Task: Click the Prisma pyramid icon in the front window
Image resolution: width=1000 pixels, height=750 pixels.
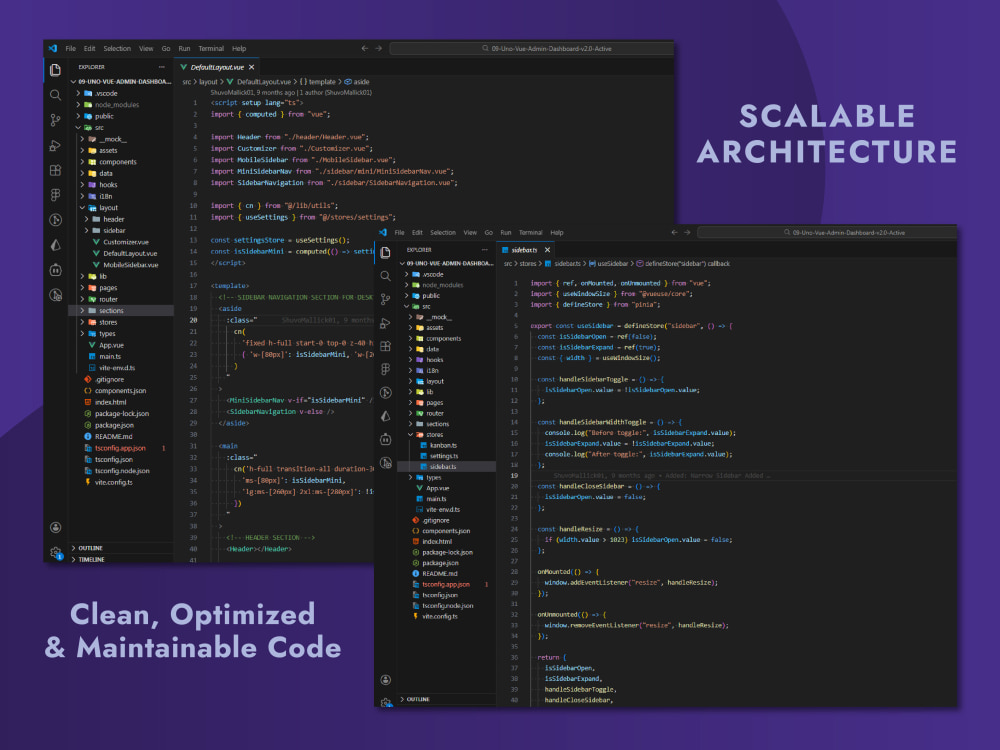Action: pos(385,416)
